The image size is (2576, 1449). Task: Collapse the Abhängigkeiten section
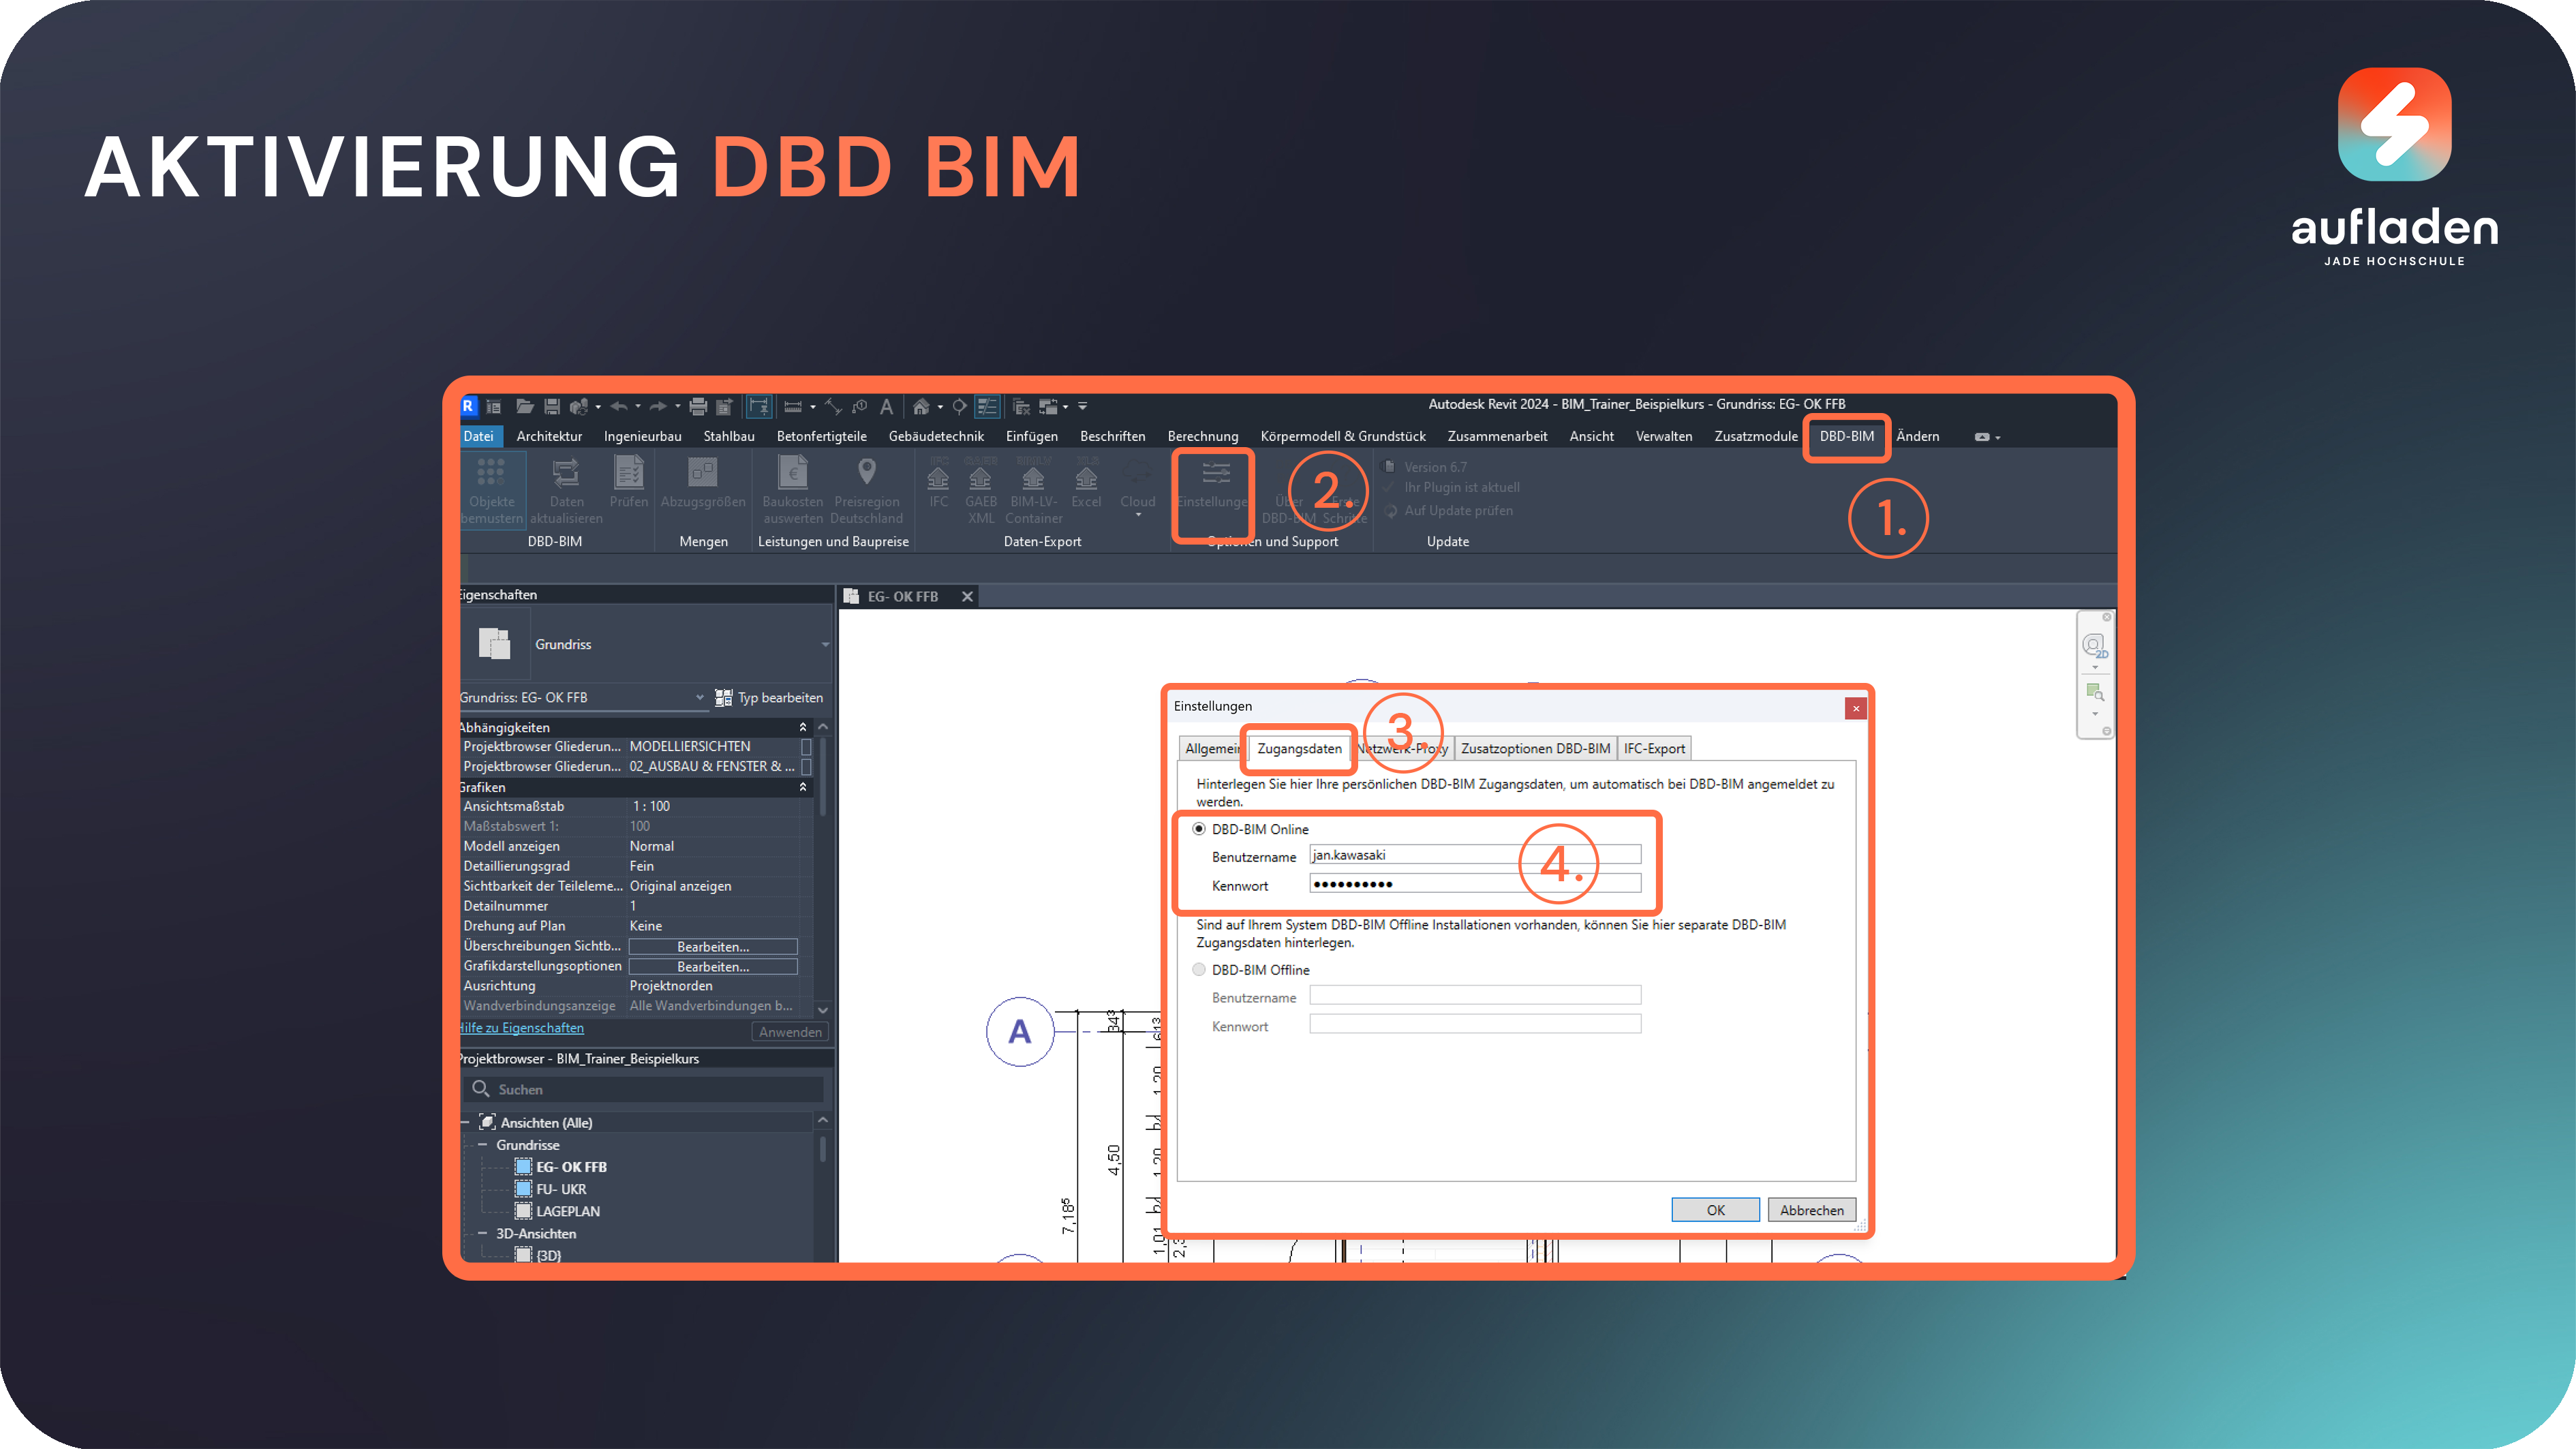(x=802, y=727)
